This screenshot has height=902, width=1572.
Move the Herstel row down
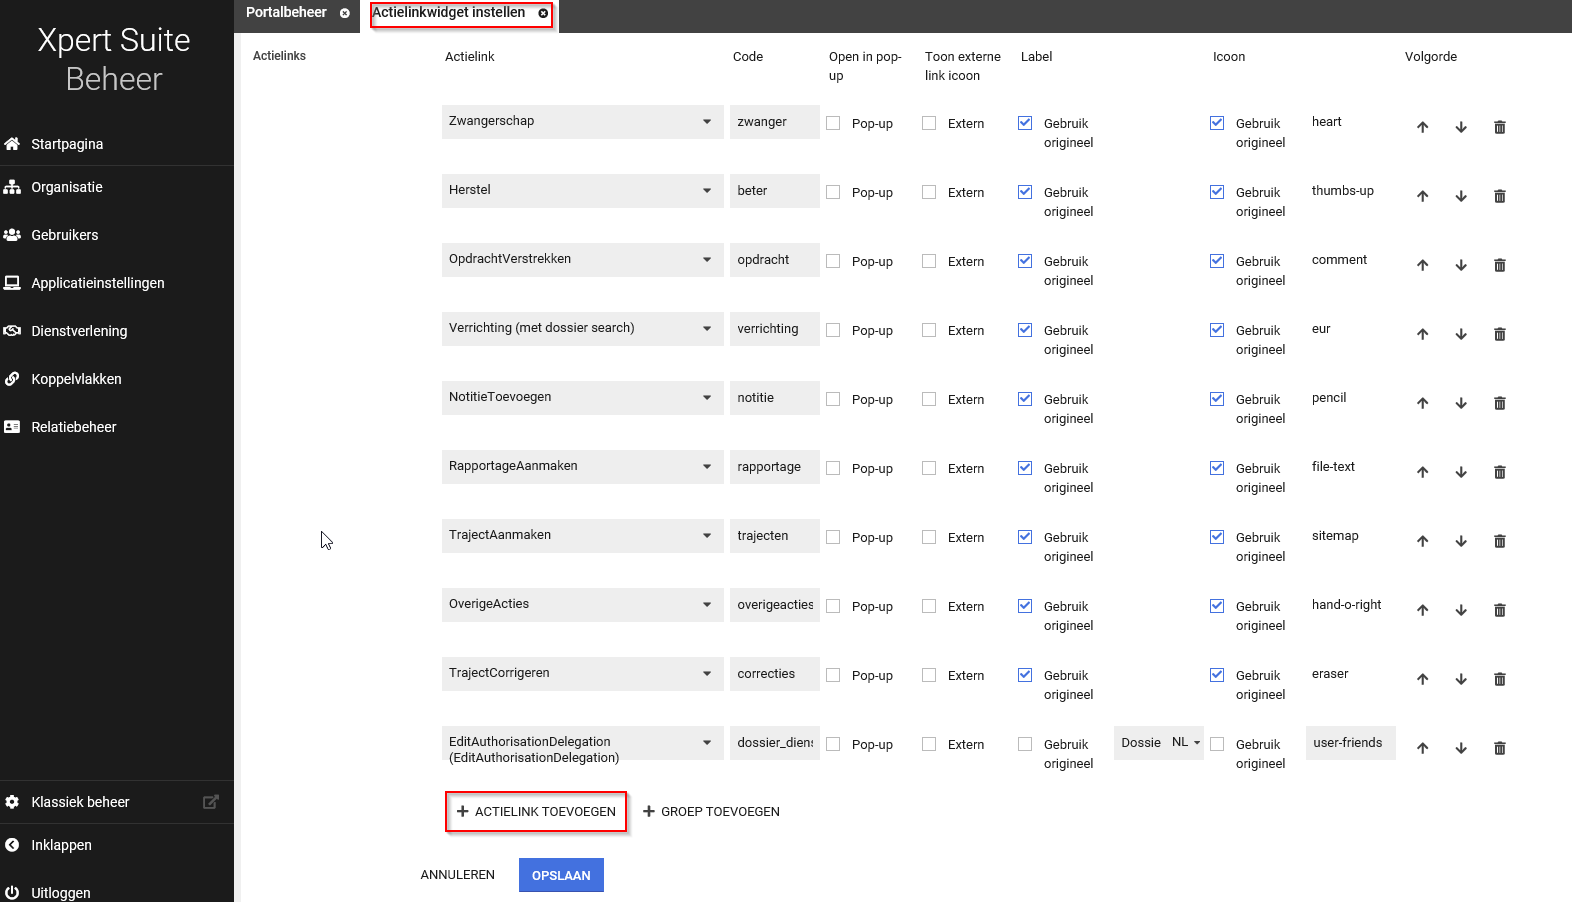(1461, 196)
